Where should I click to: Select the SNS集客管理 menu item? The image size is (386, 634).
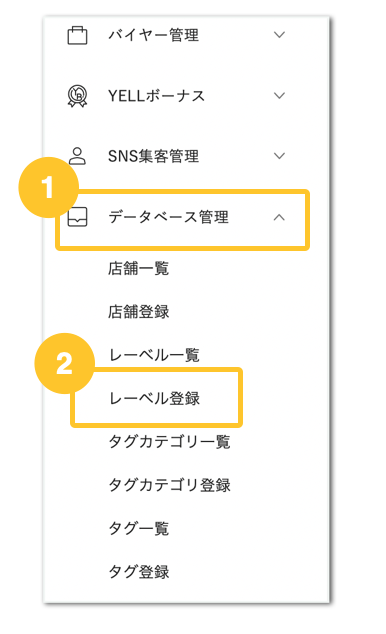tap(154, 156)
